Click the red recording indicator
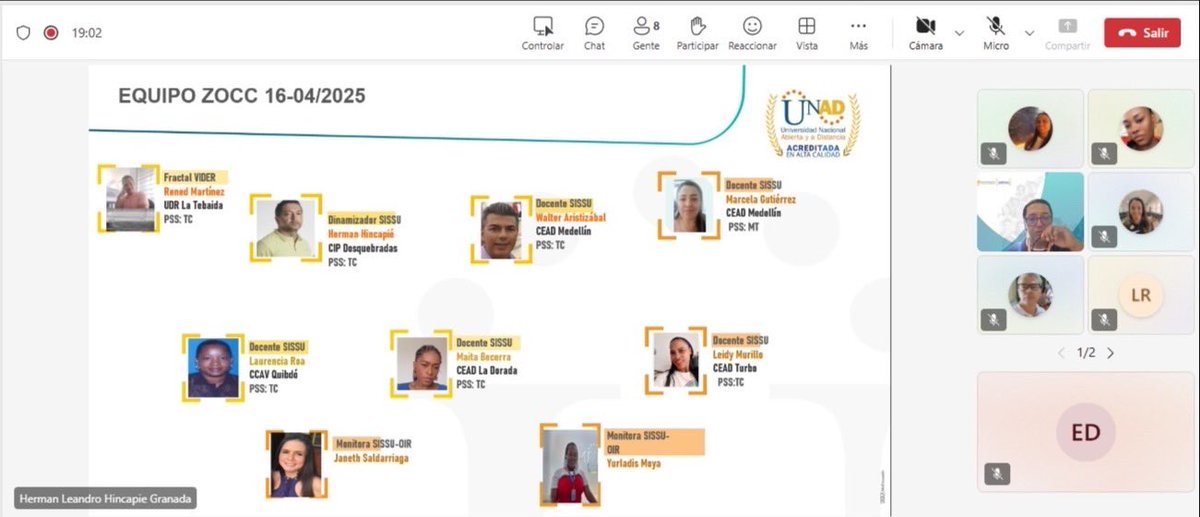This screenshot has height=517, width=1200. [51, 33]
